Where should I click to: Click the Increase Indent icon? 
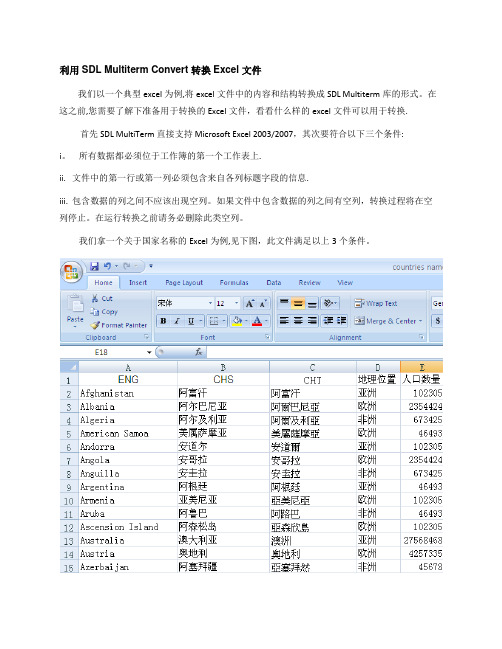pyautogui.click(x=341, y=321)
